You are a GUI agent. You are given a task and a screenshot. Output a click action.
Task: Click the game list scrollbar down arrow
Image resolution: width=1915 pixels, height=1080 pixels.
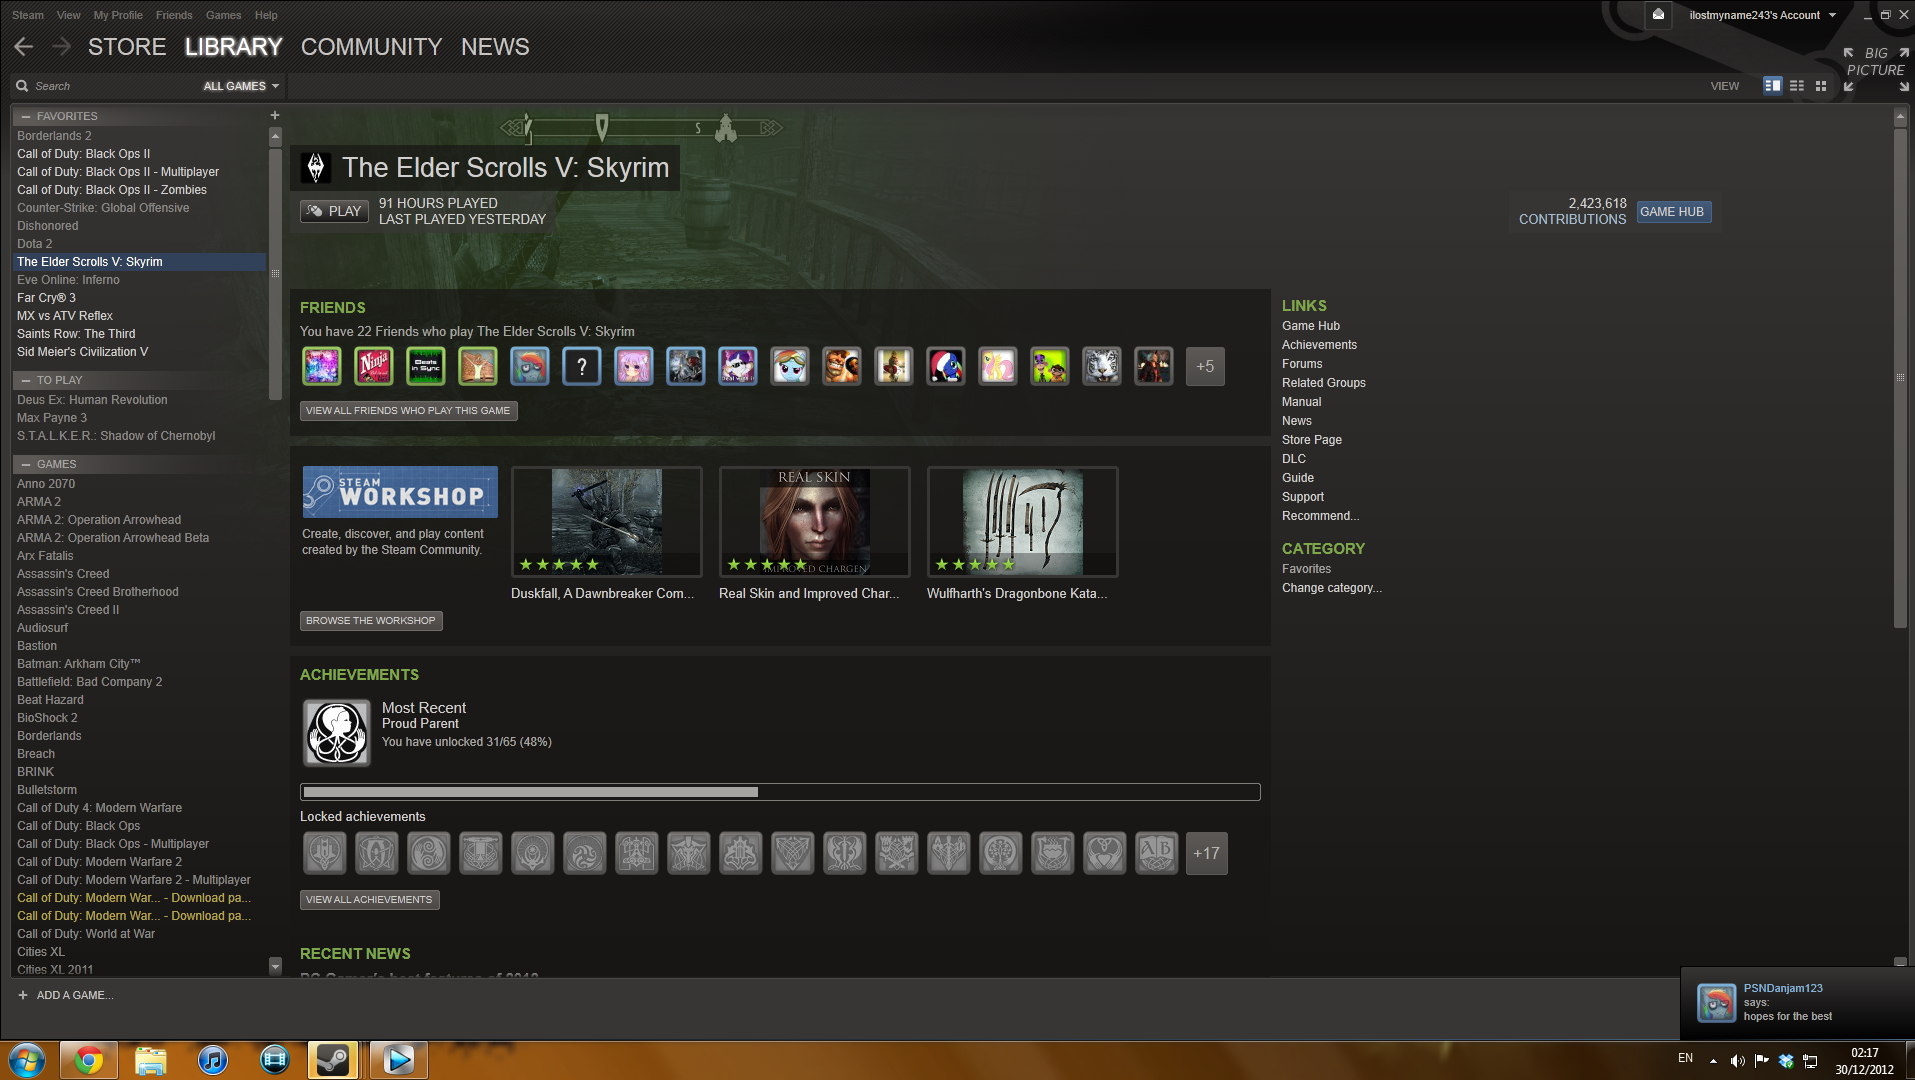[275, 966]
